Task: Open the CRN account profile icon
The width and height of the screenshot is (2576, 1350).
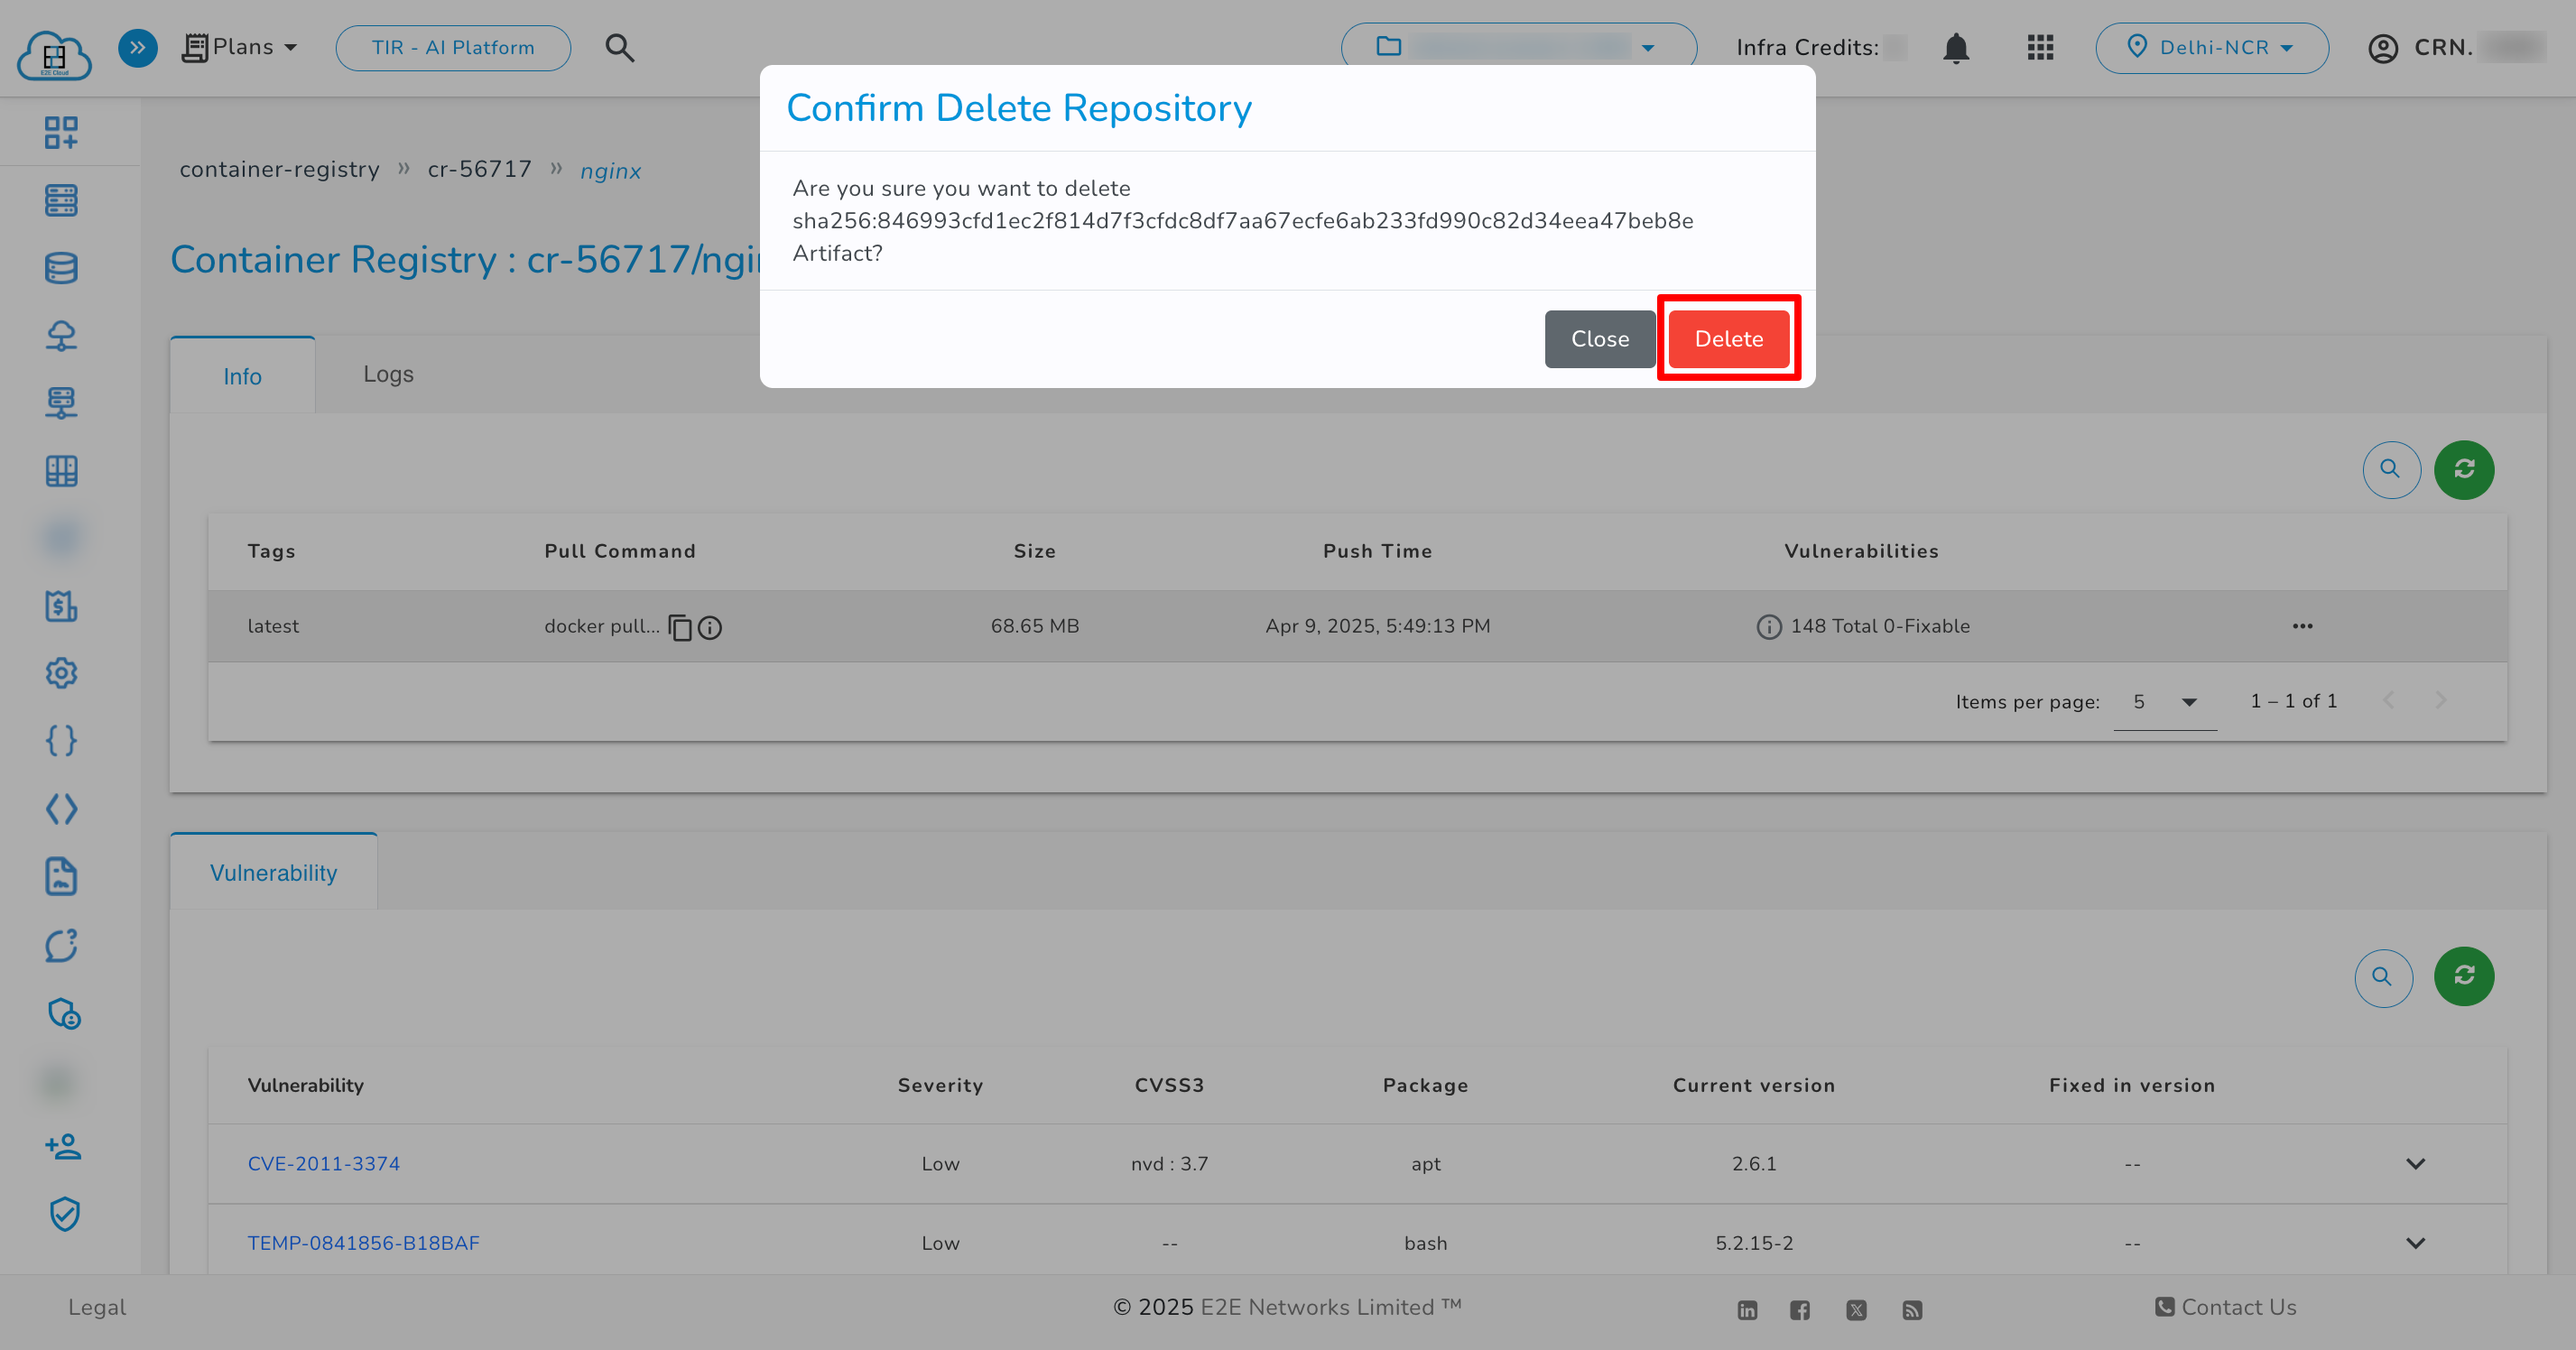Action: 2384,47
